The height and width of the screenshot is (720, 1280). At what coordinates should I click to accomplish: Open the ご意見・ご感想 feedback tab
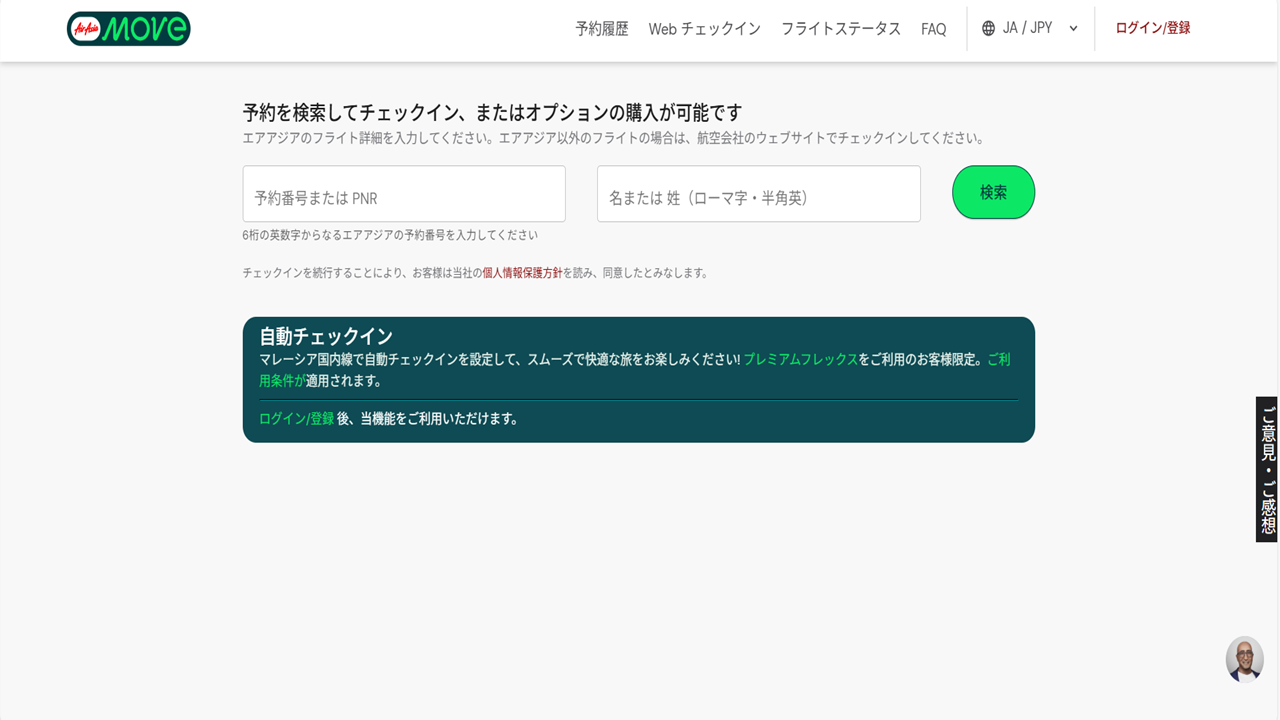click(1267, 469)
